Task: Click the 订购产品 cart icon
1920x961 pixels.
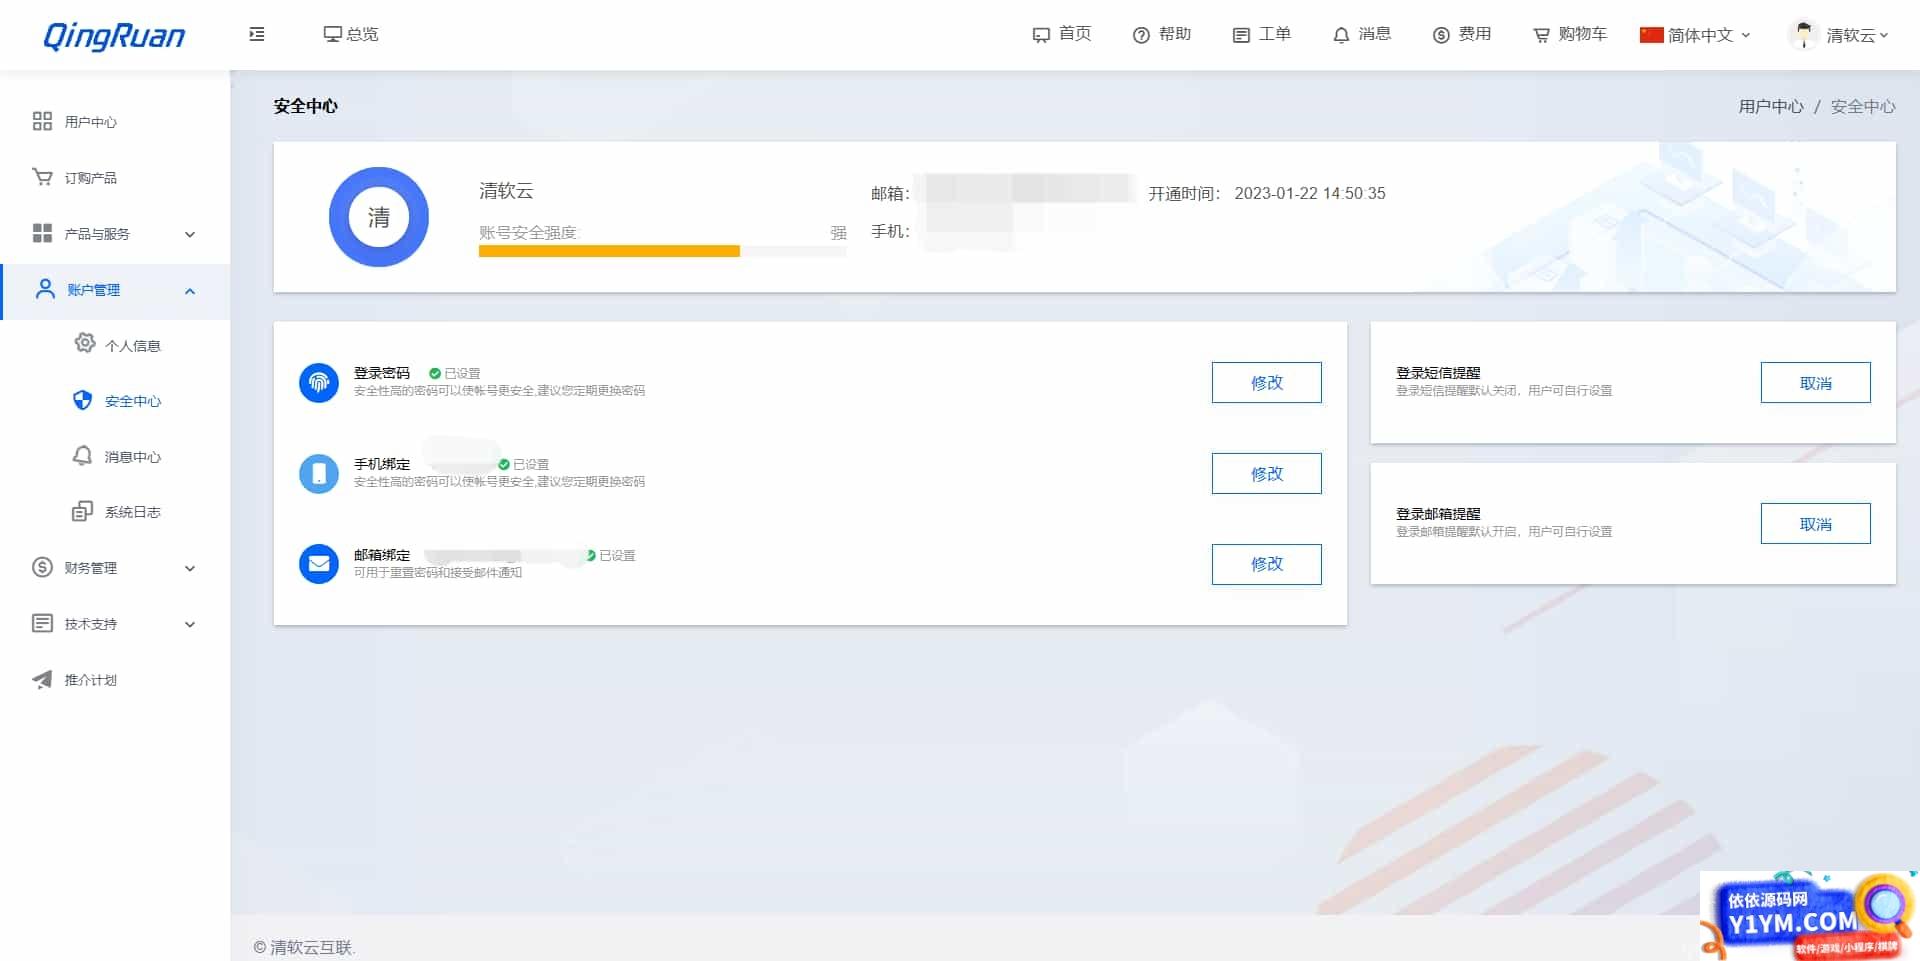Action: (42, 177)
